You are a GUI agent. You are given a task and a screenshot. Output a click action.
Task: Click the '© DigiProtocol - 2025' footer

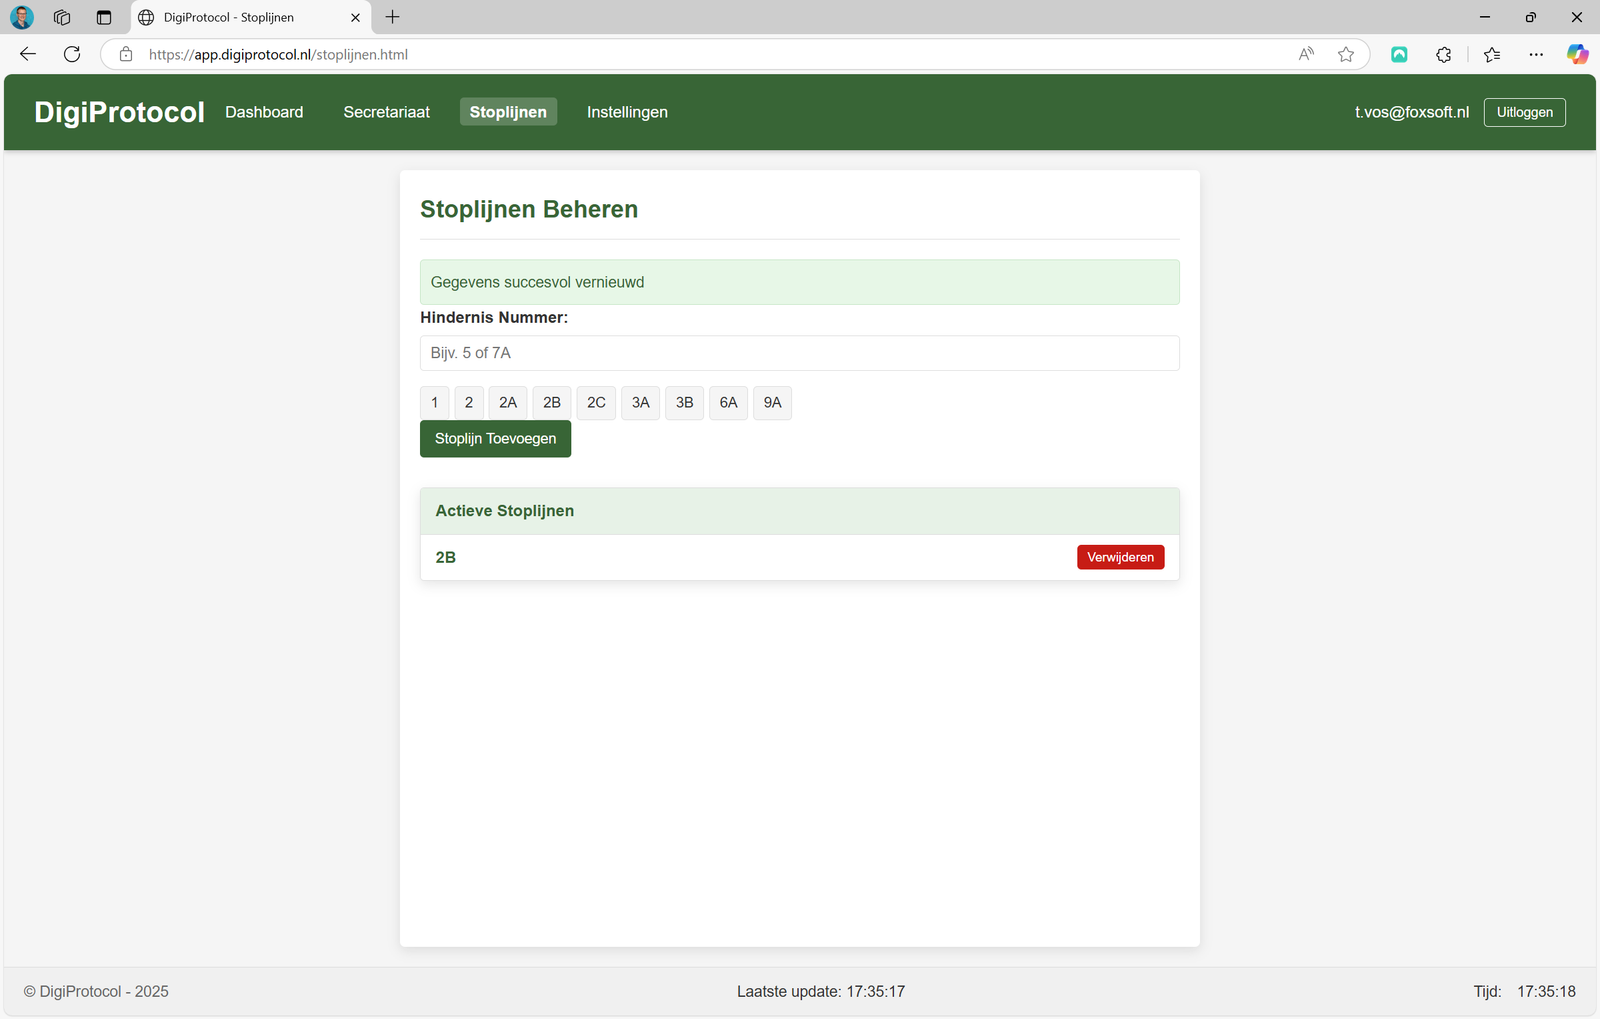(96, 991)
